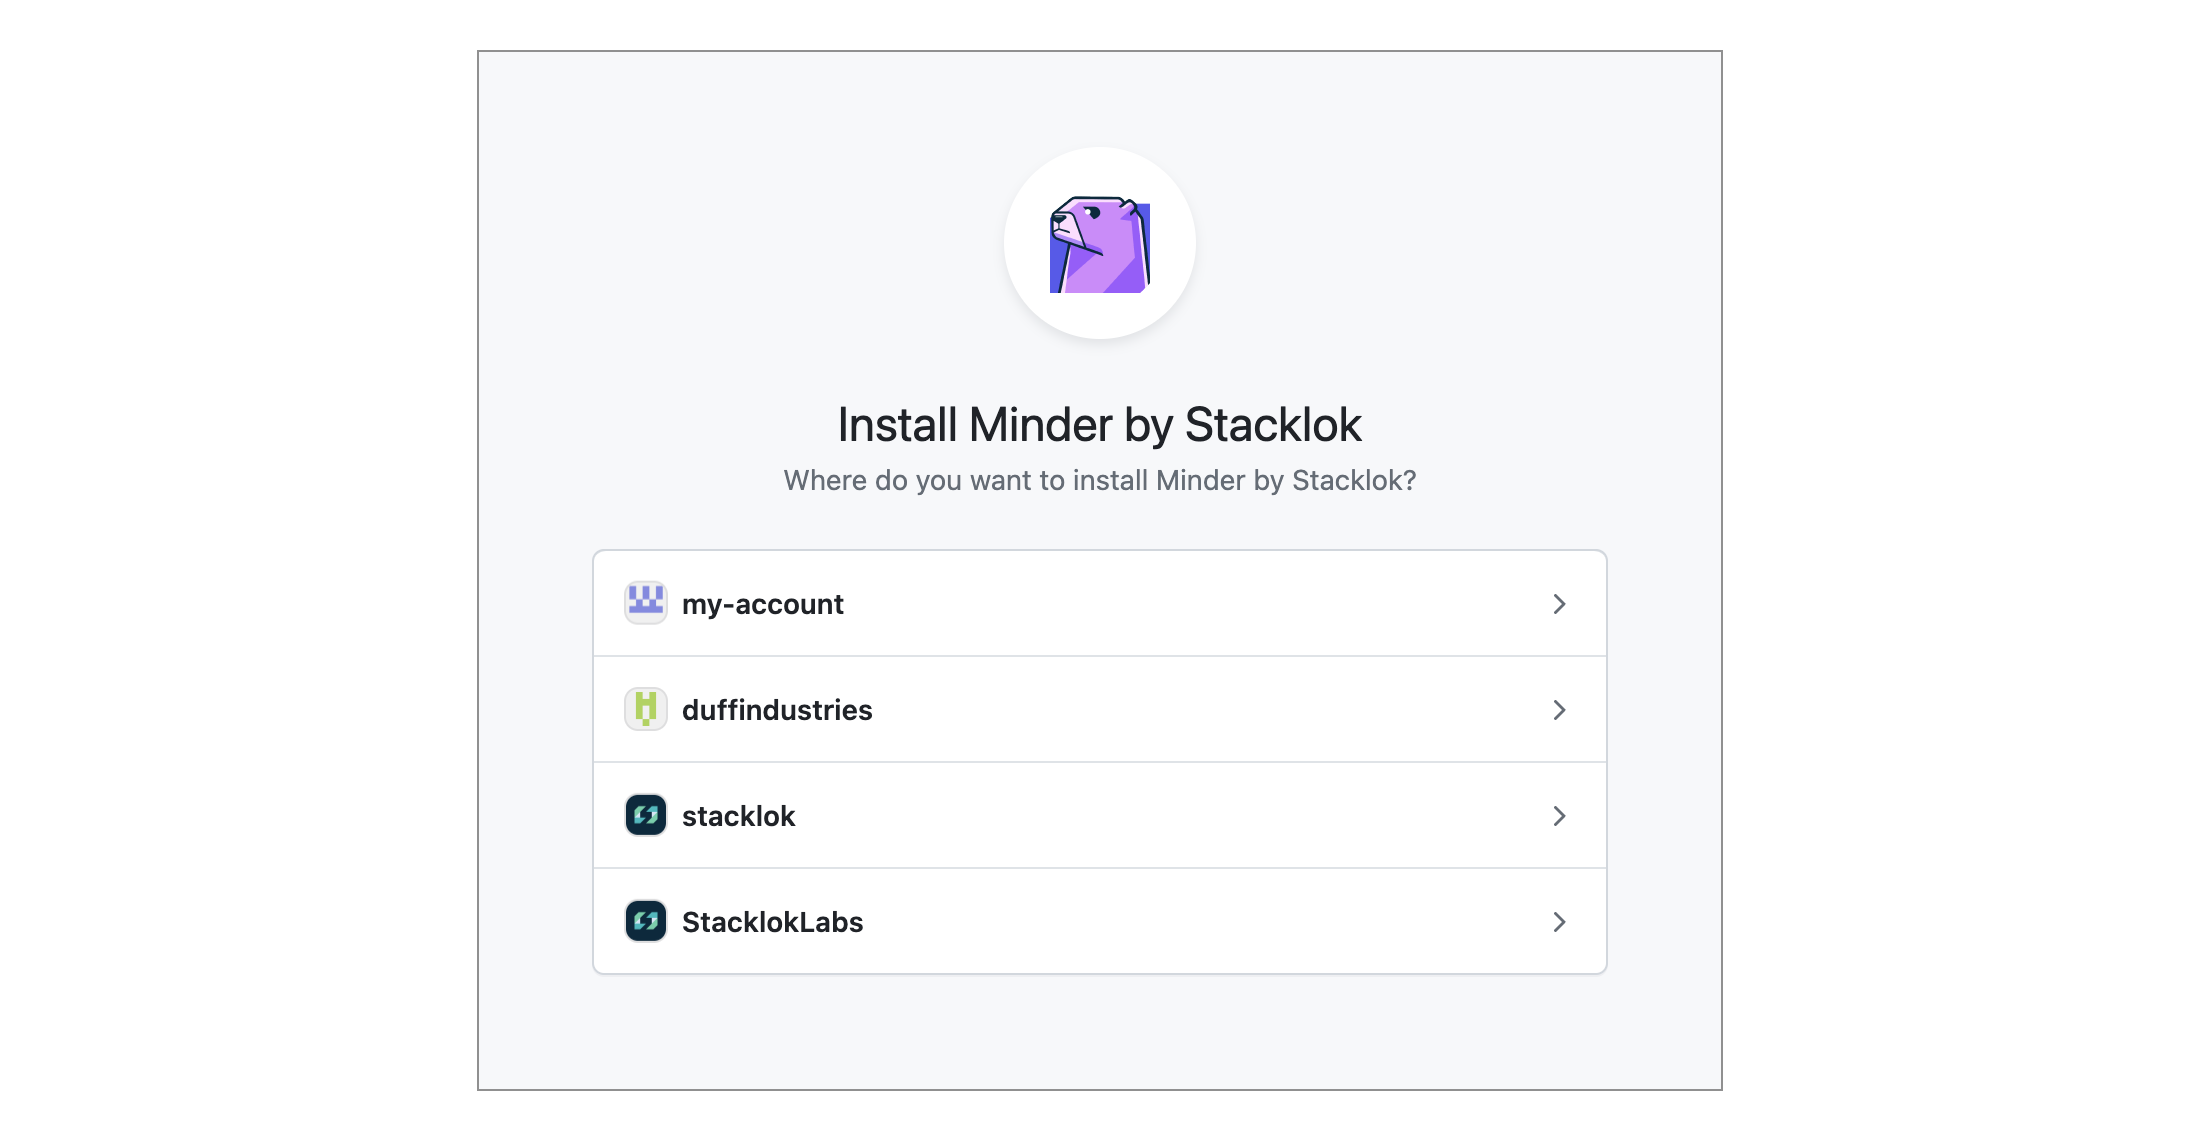Click the StacklokLabs organization avatar

pyautogui.click(x=646, y=921)
